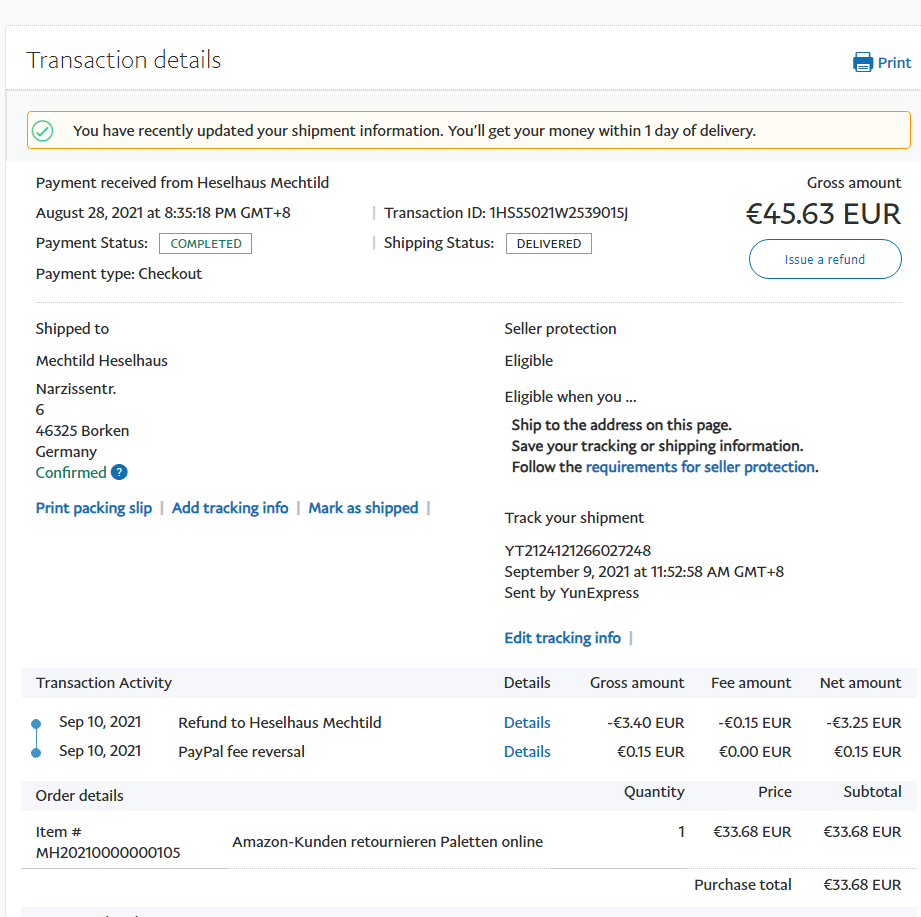Click the Print link

click(x=894, y=62)
